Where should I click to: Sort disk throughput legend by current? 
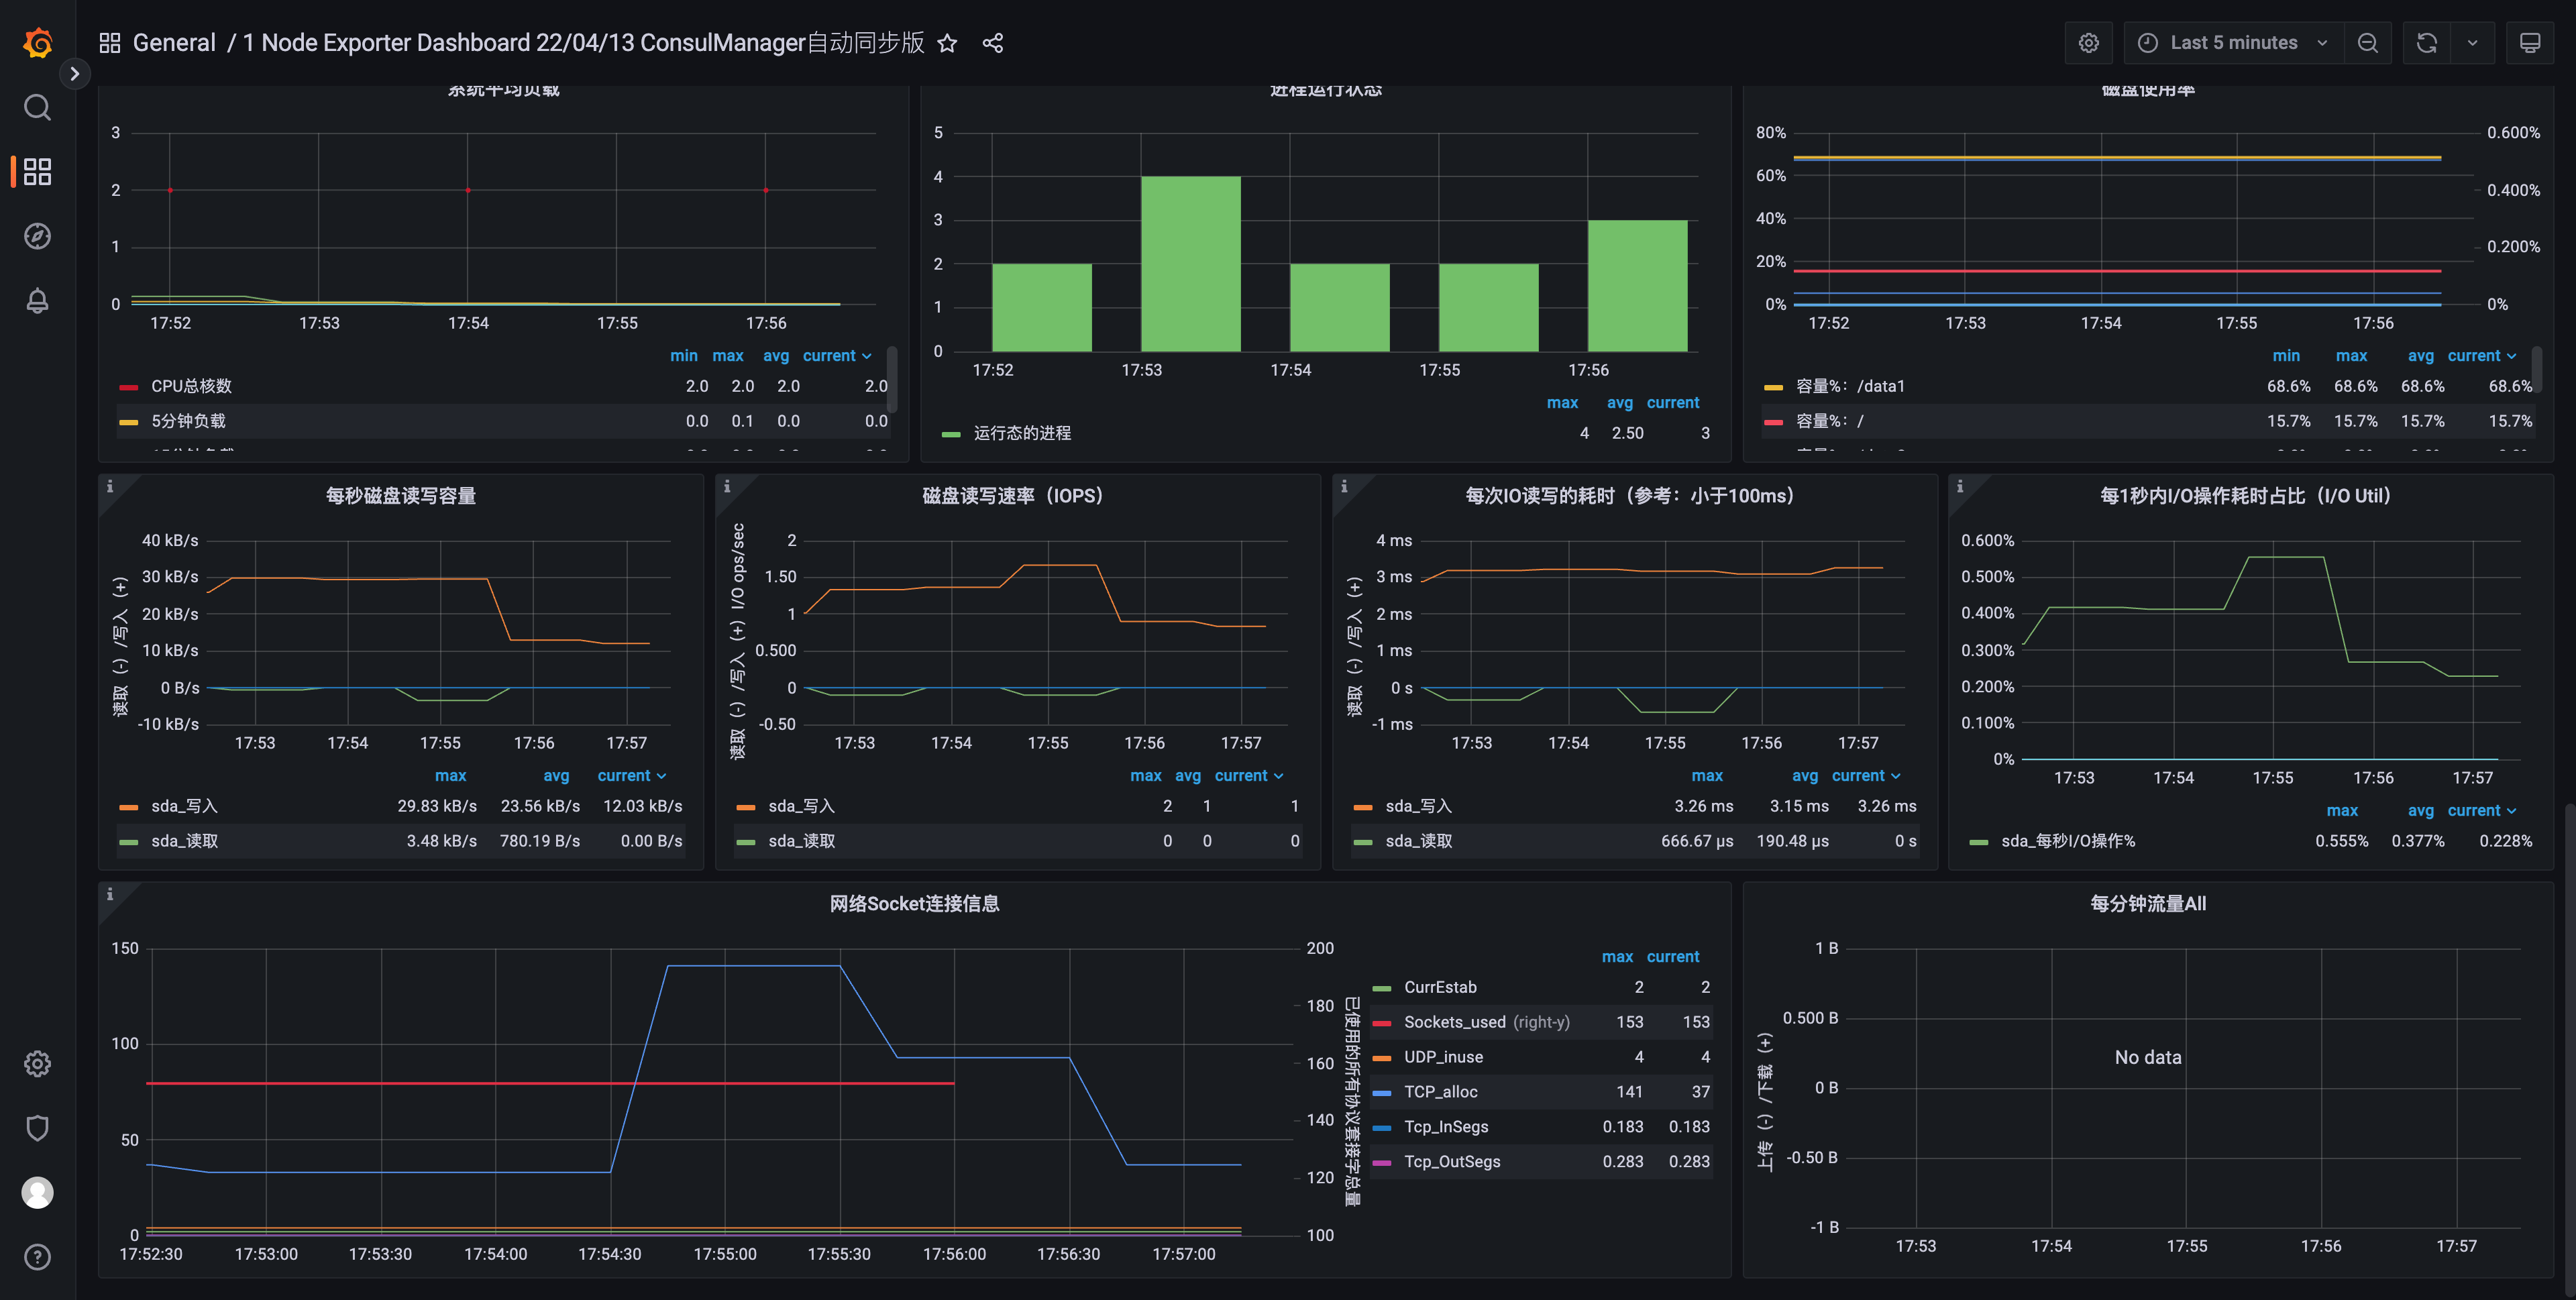pyautogui.click(x=631, y=776)
